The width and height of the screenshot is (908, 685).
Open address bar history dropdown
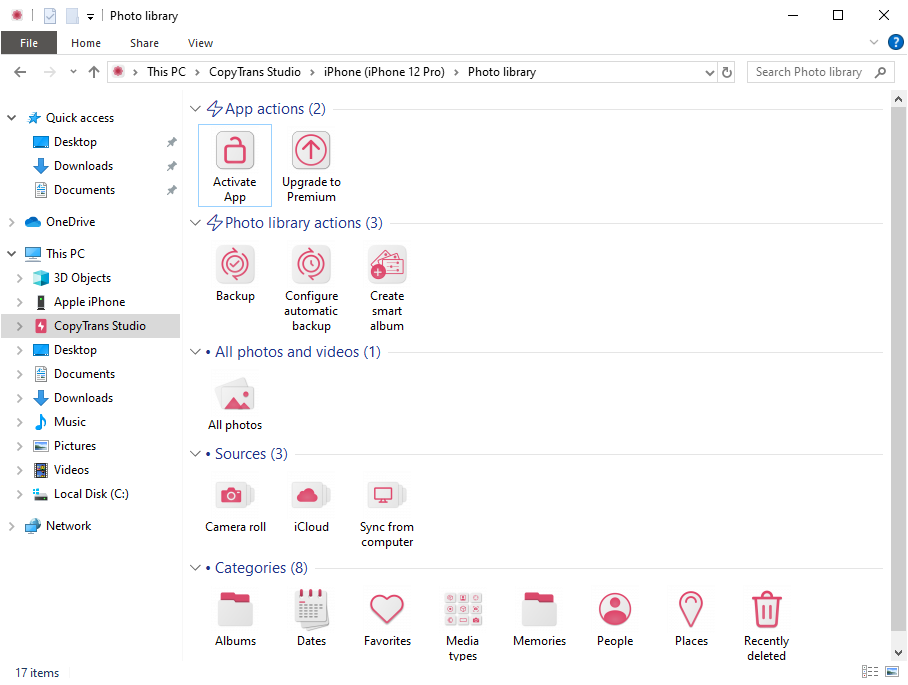[x=709, y=72]
